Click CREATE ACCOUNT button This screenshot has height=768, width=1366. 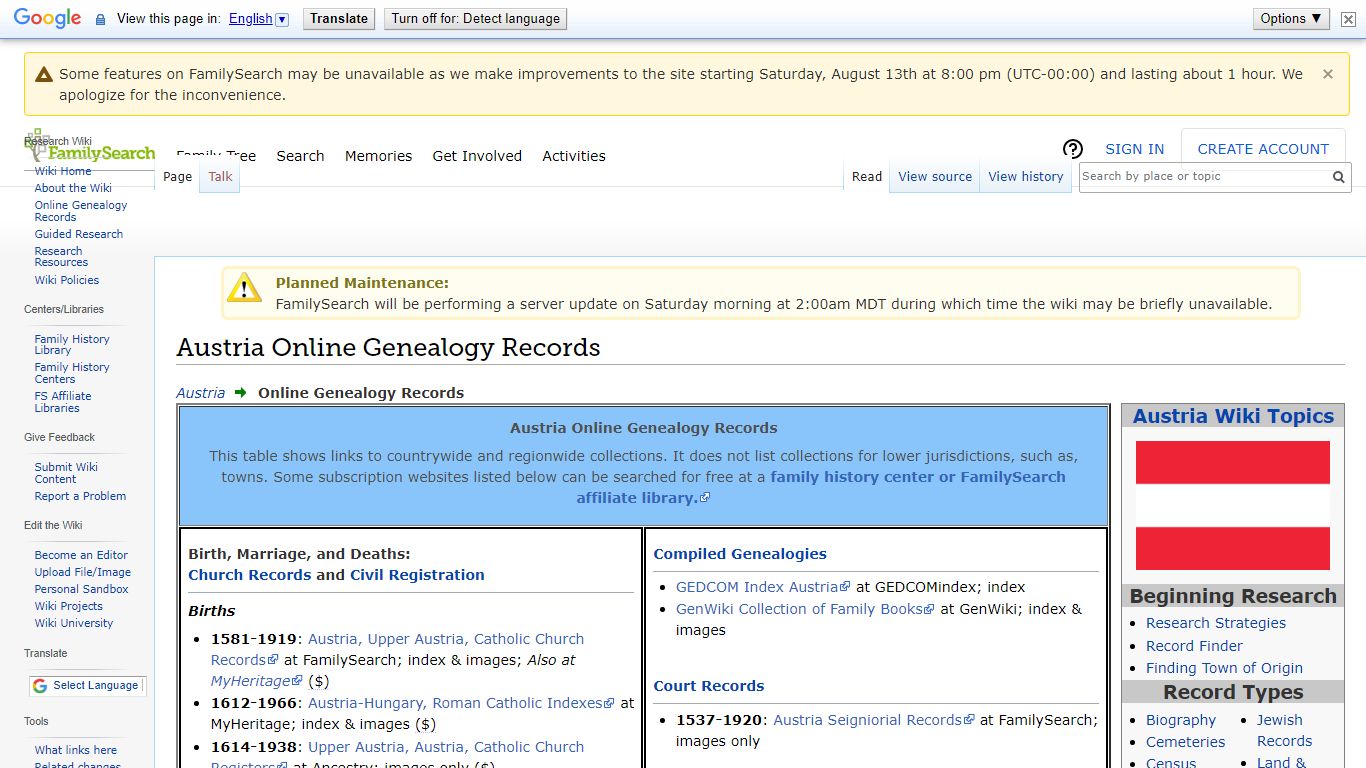[x=1263, y=149]
